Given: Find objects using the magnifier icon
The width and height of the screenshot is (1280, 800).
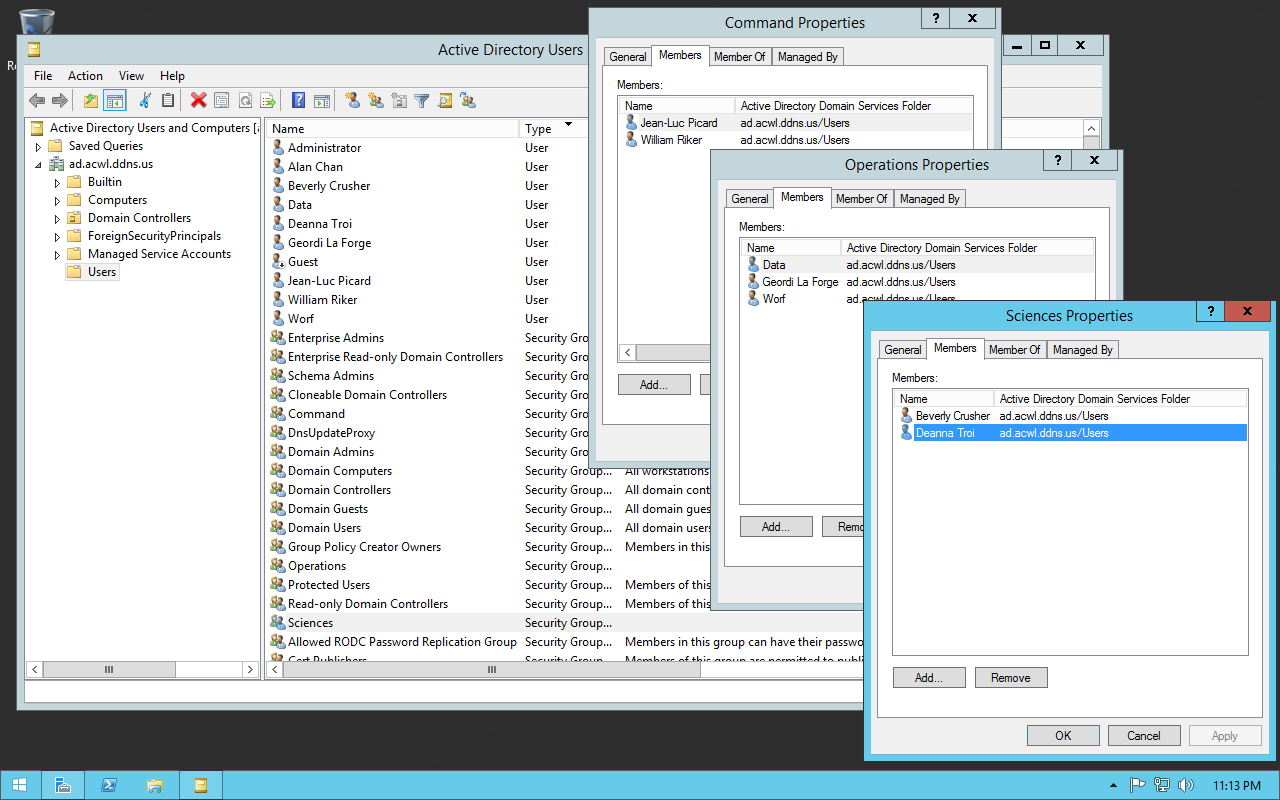Looking at the screenshot, I should pos(446,100).
